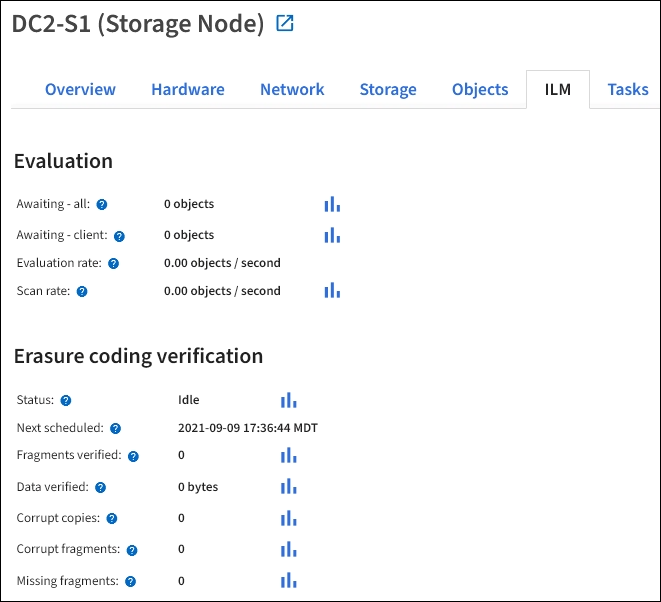Open the Hardware tab
This screenshot has height=602, width=661.
(188, 89)
